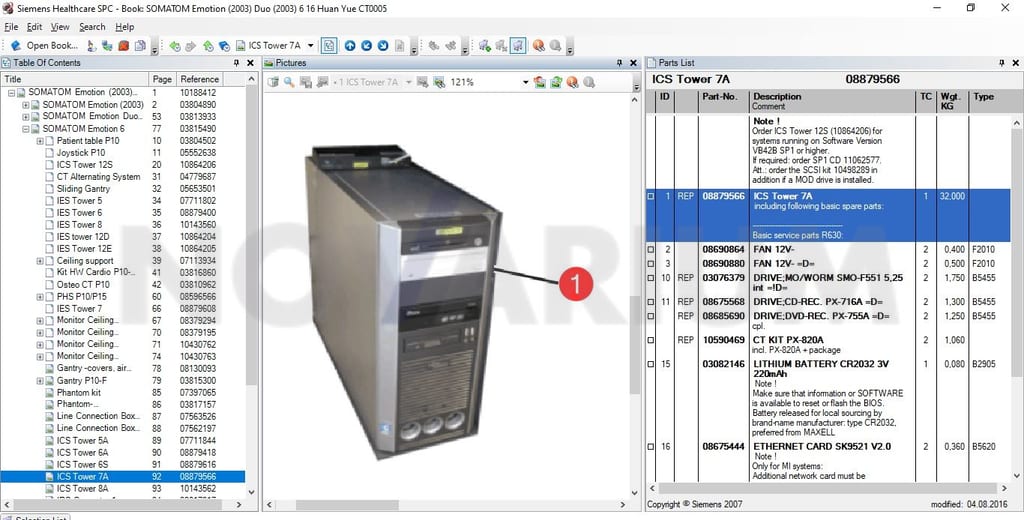Screen dimensions: 1024x520
Task: Click the blue down-left arrow circle icon
Action: 366,46
